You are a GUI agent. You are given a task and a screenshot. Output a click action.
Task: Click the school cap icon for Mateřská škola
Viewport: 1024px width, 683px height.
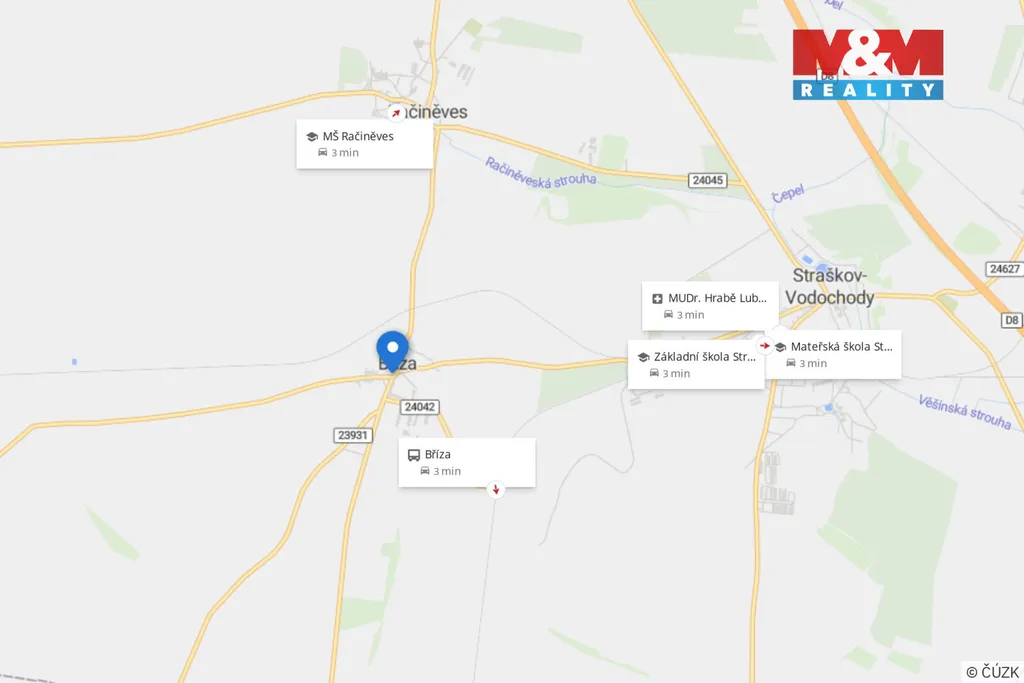tap(780, 347)
